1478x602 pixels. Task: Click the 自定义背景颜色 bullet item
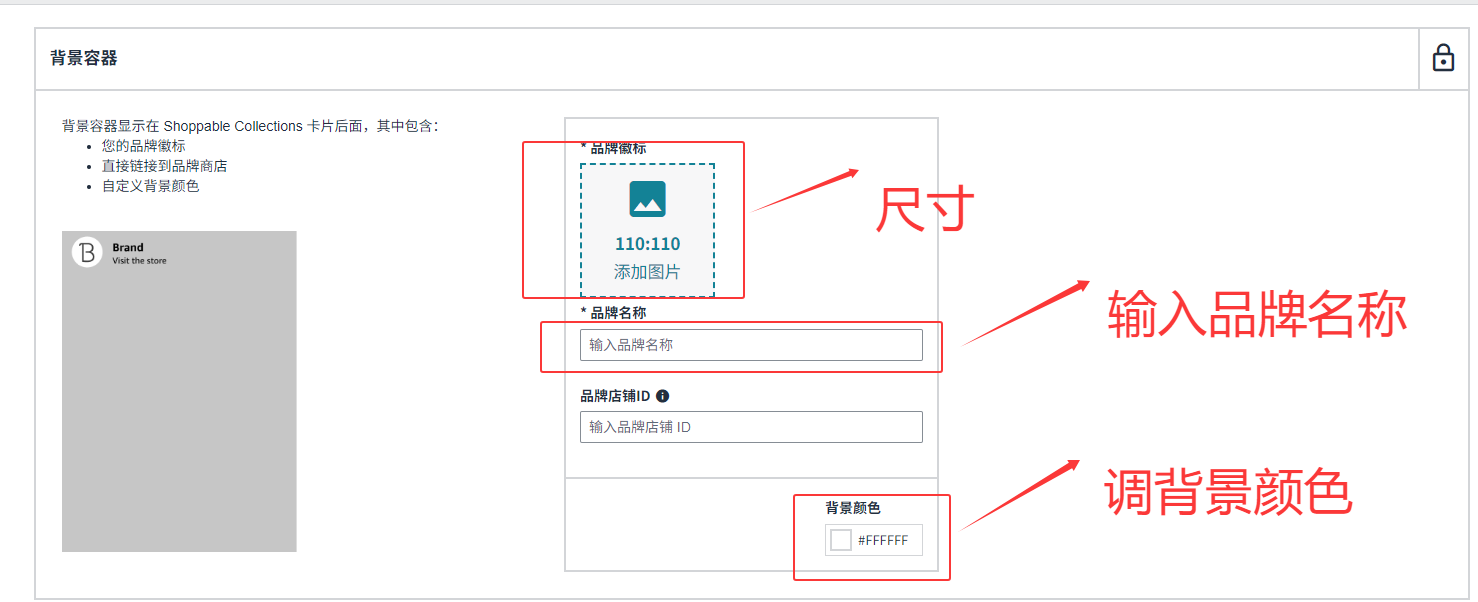tap(150, 186)
